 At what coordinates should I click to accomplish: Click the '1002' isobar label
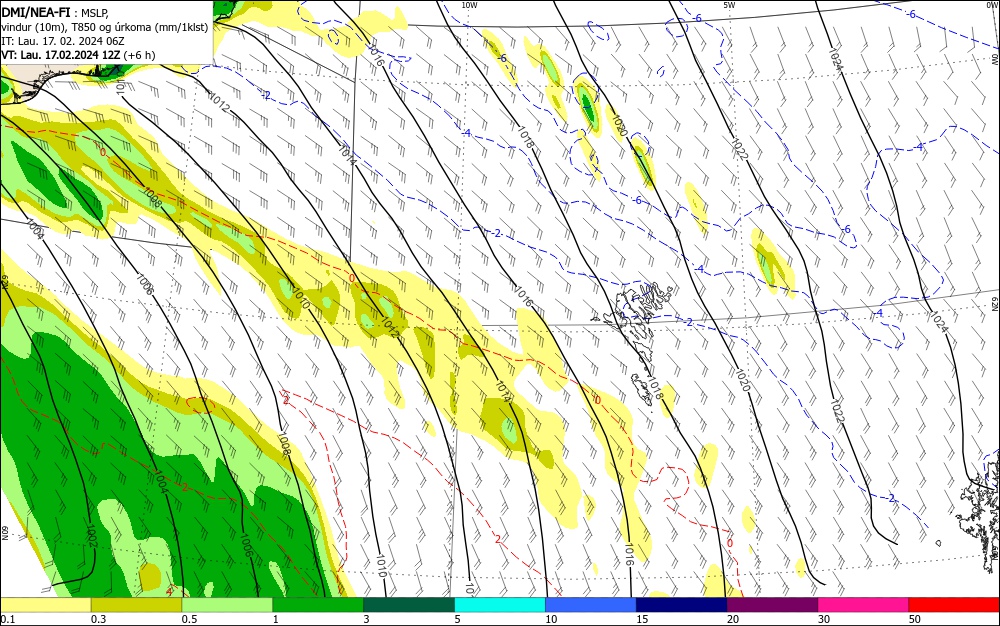tap(91, 536)
